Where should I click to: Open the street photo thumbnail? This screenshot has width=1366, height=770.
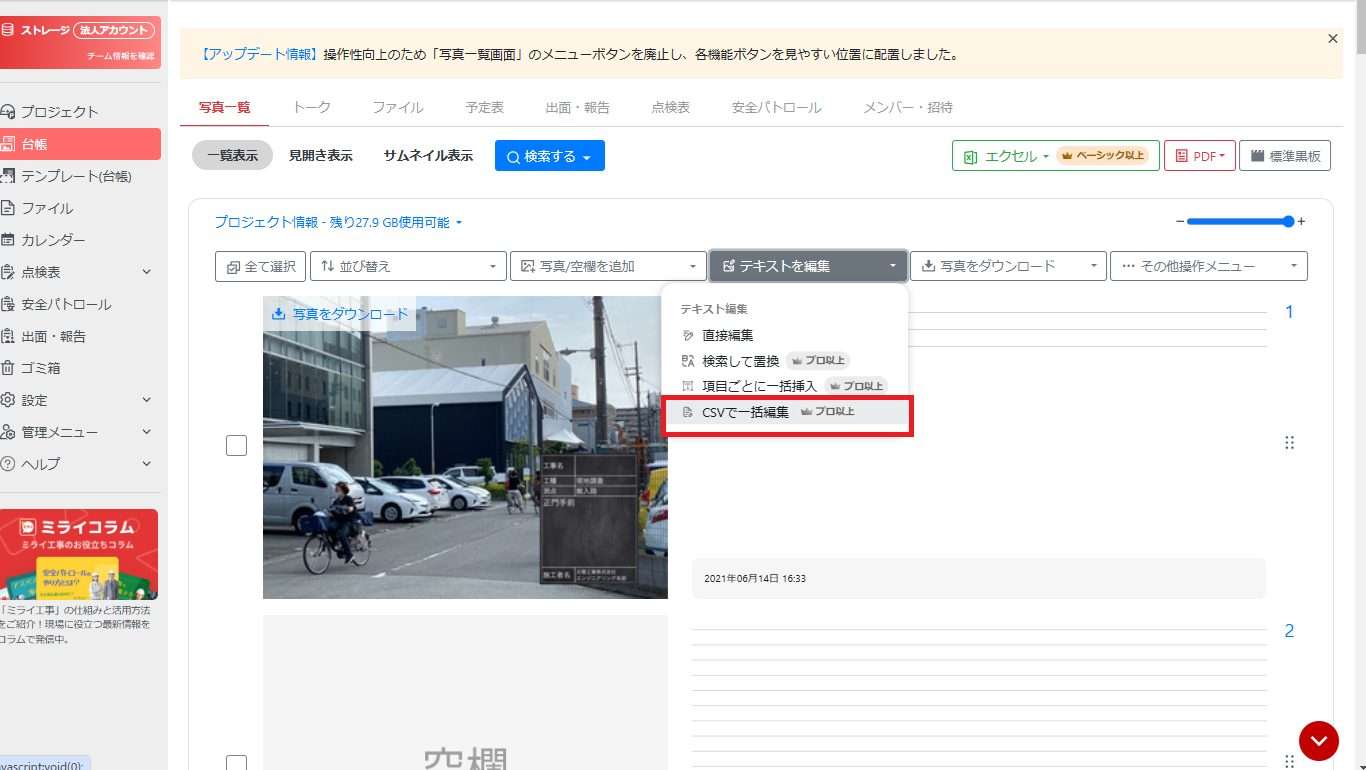[465, 447]
